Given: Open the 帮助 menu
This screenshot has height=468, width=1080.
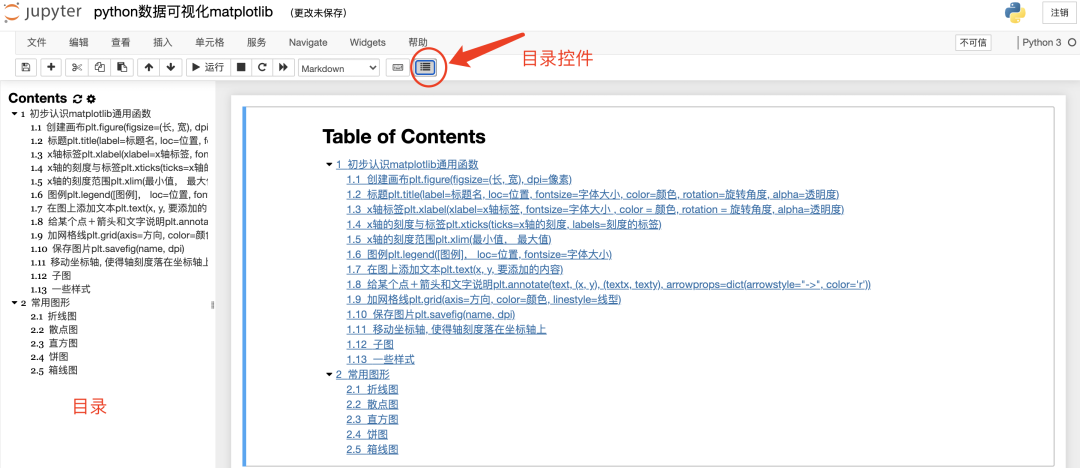Looking at the screenshot, I should click(x=417, y=43).
